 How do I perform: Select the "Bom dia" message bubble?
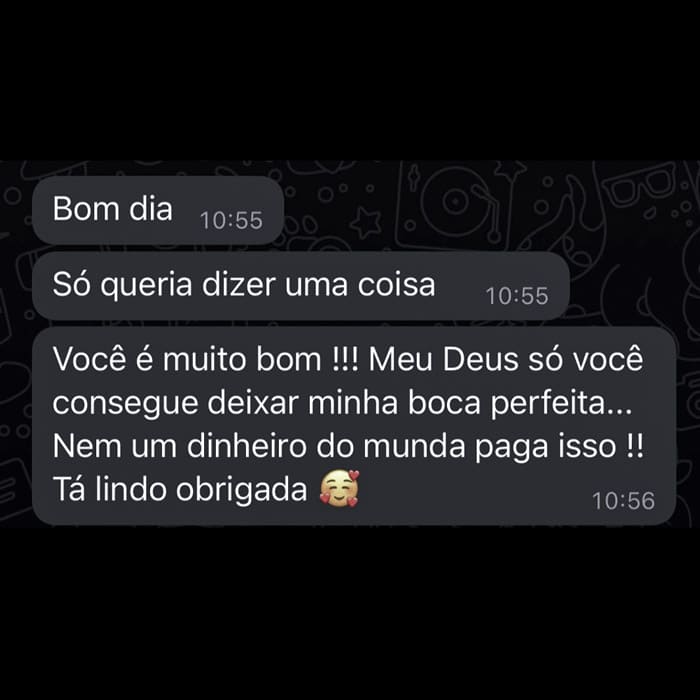pos(158,210)
